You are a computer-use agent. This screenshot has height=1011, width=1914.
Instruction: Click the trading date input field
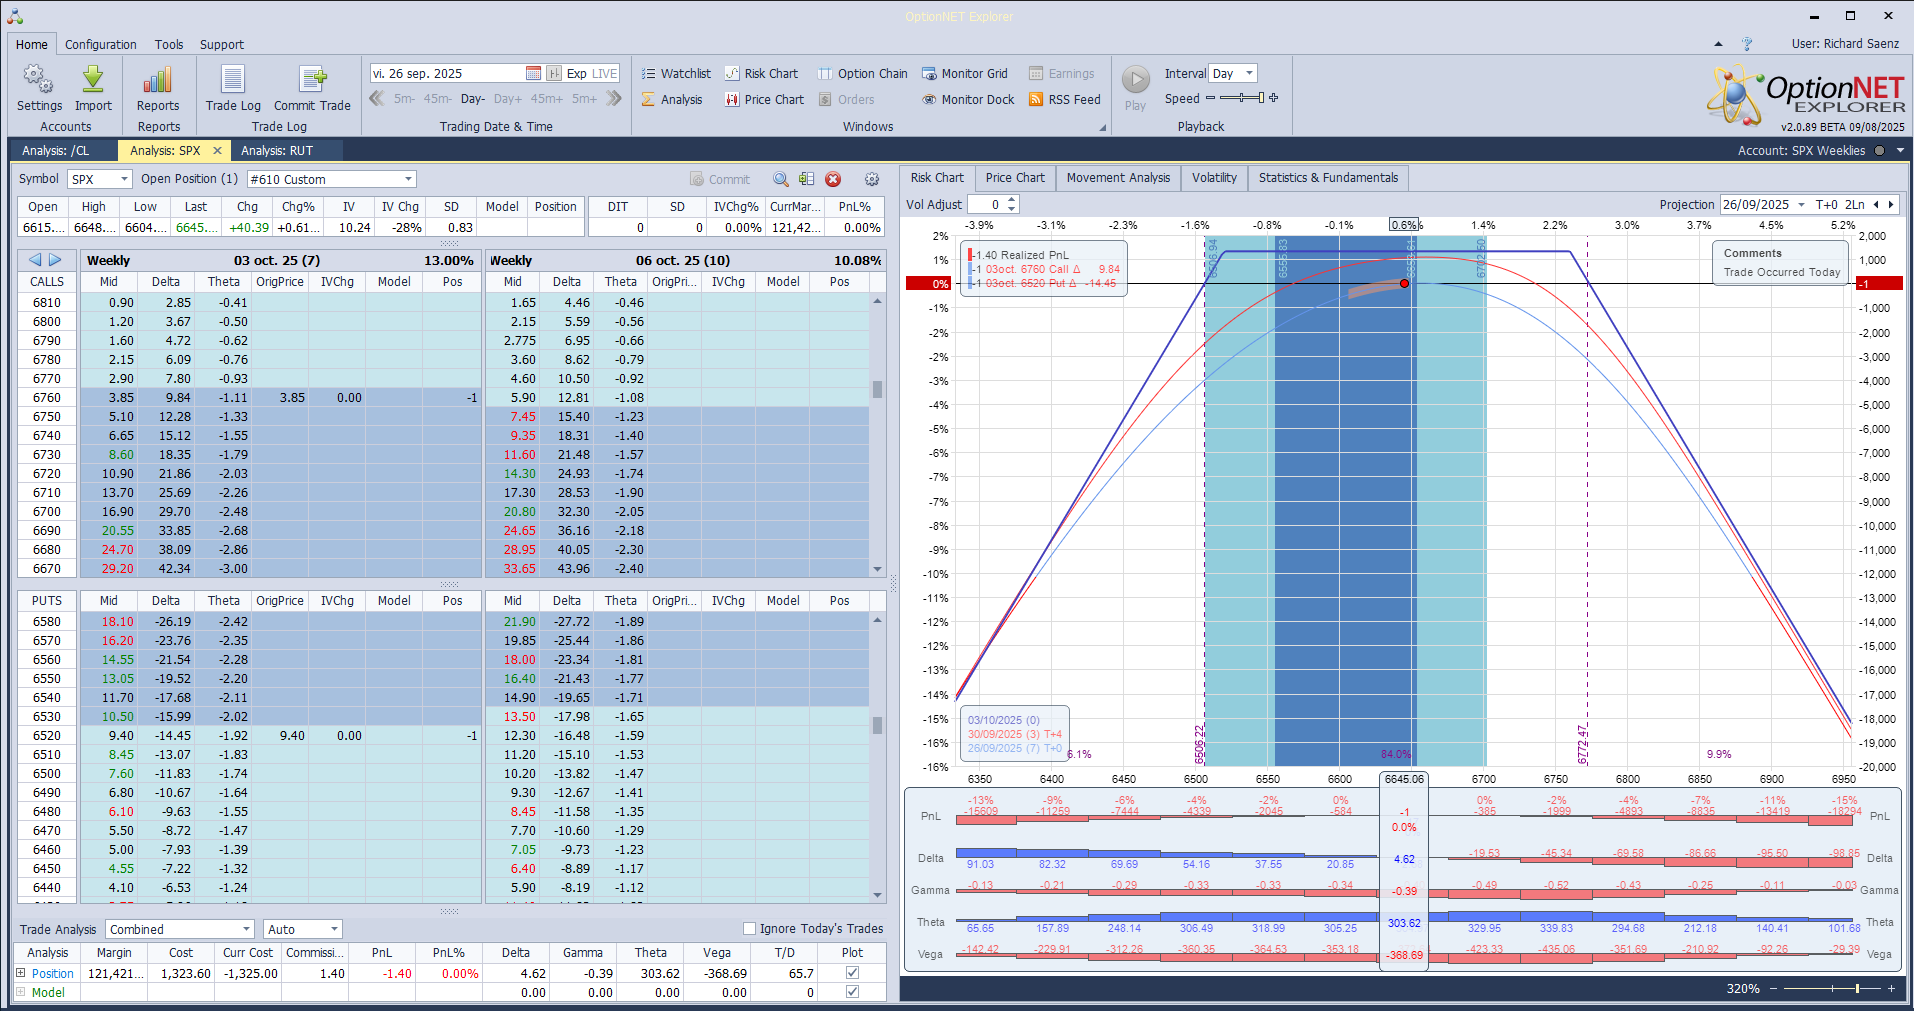tap(447, 73)
